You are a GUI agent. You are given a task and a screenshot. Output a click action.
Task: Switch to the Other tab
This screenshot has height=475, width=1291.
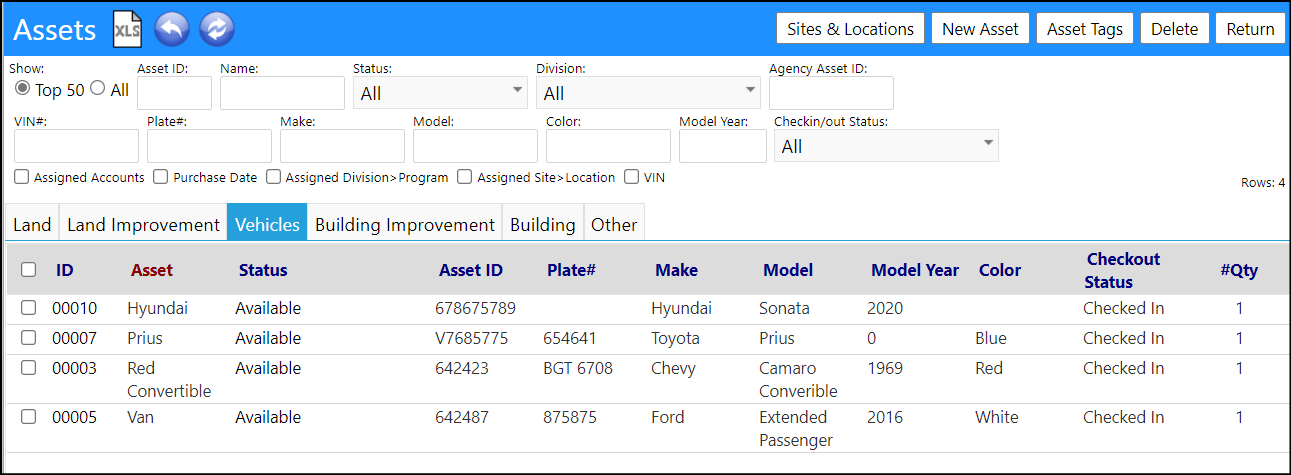614,224
